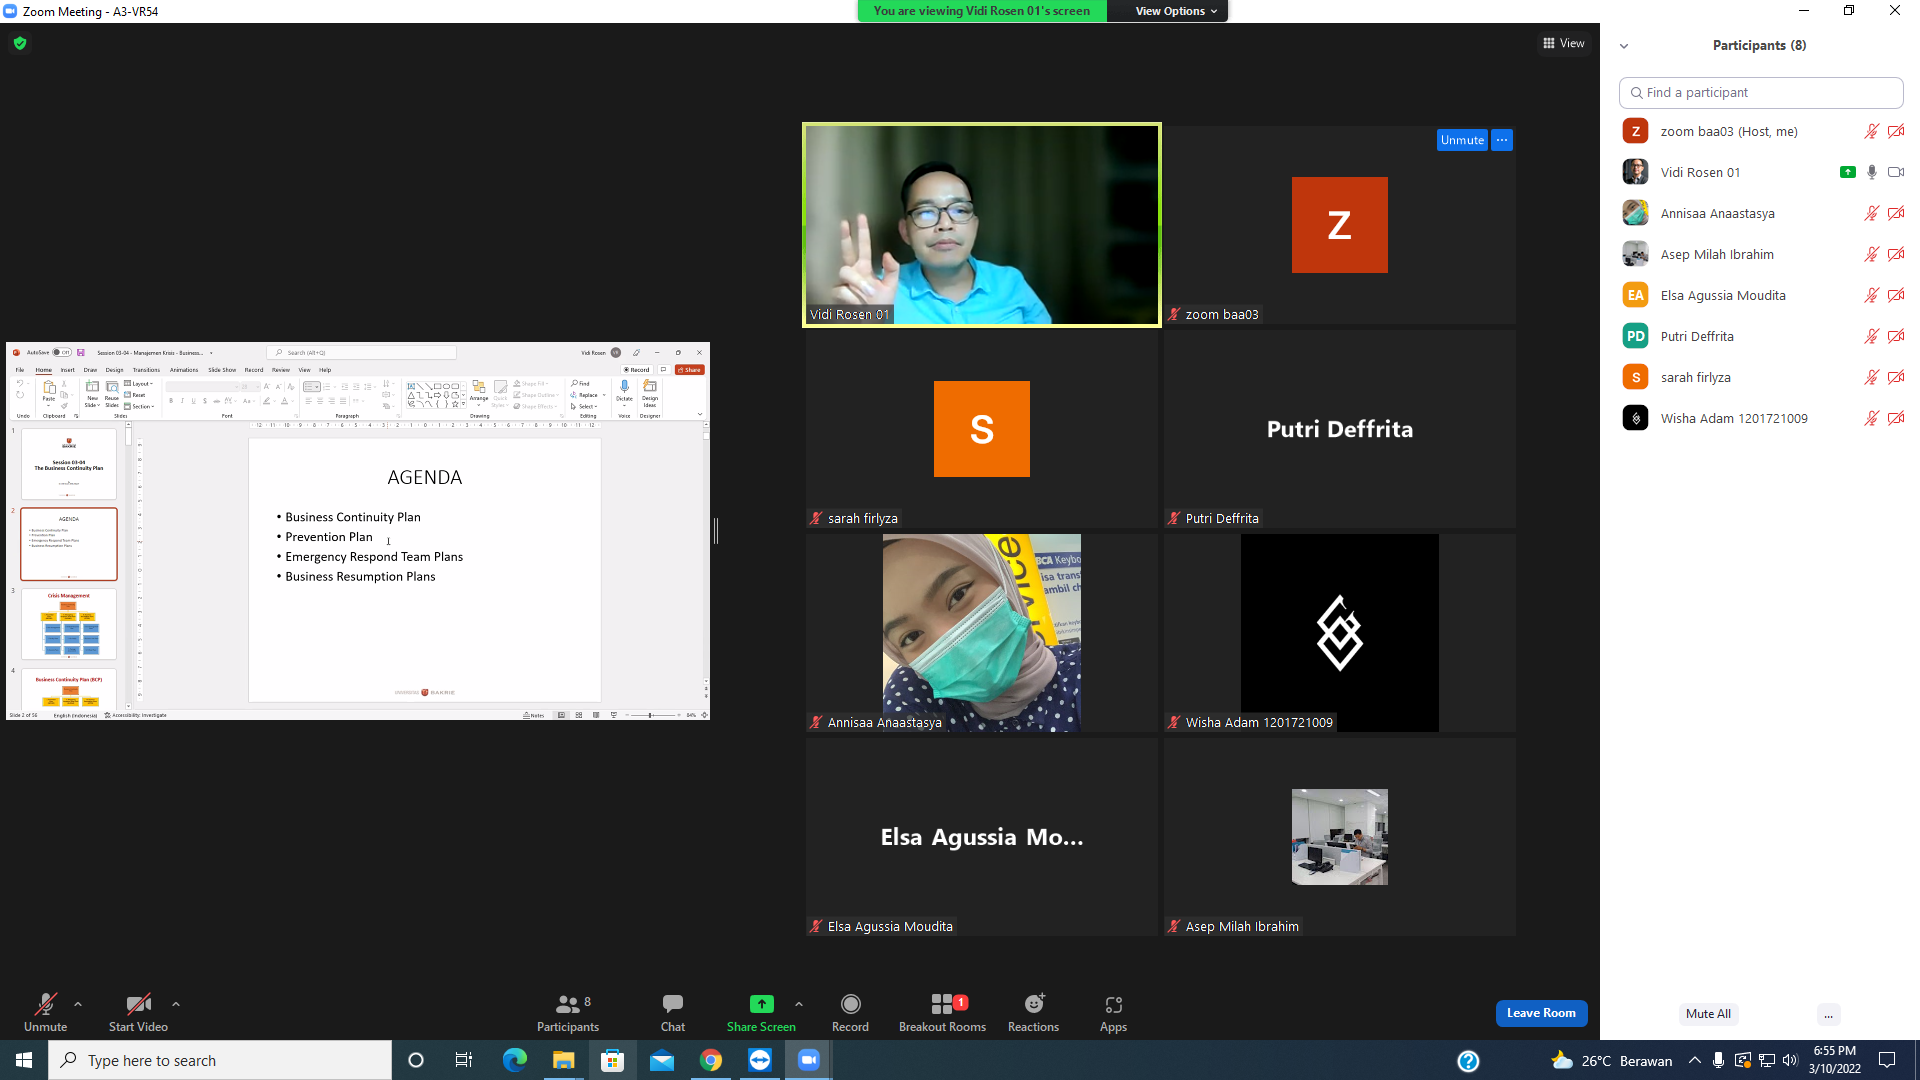Click Vidi Rosen 01's microphone icon in participants list
The width and height of the screenshot is (1920, 1080).
(x=1872, y=172)
